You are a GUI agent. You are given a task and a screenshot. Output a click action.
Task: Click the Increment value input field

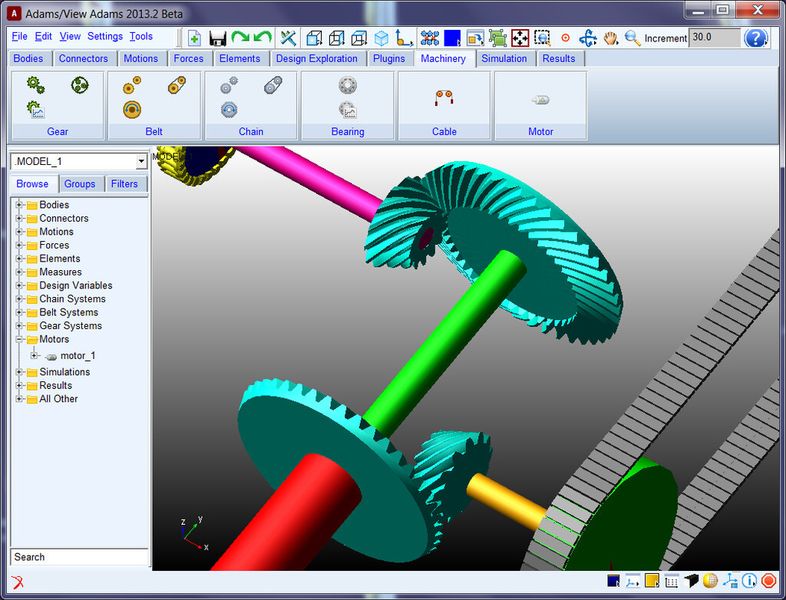pos(714,38)
